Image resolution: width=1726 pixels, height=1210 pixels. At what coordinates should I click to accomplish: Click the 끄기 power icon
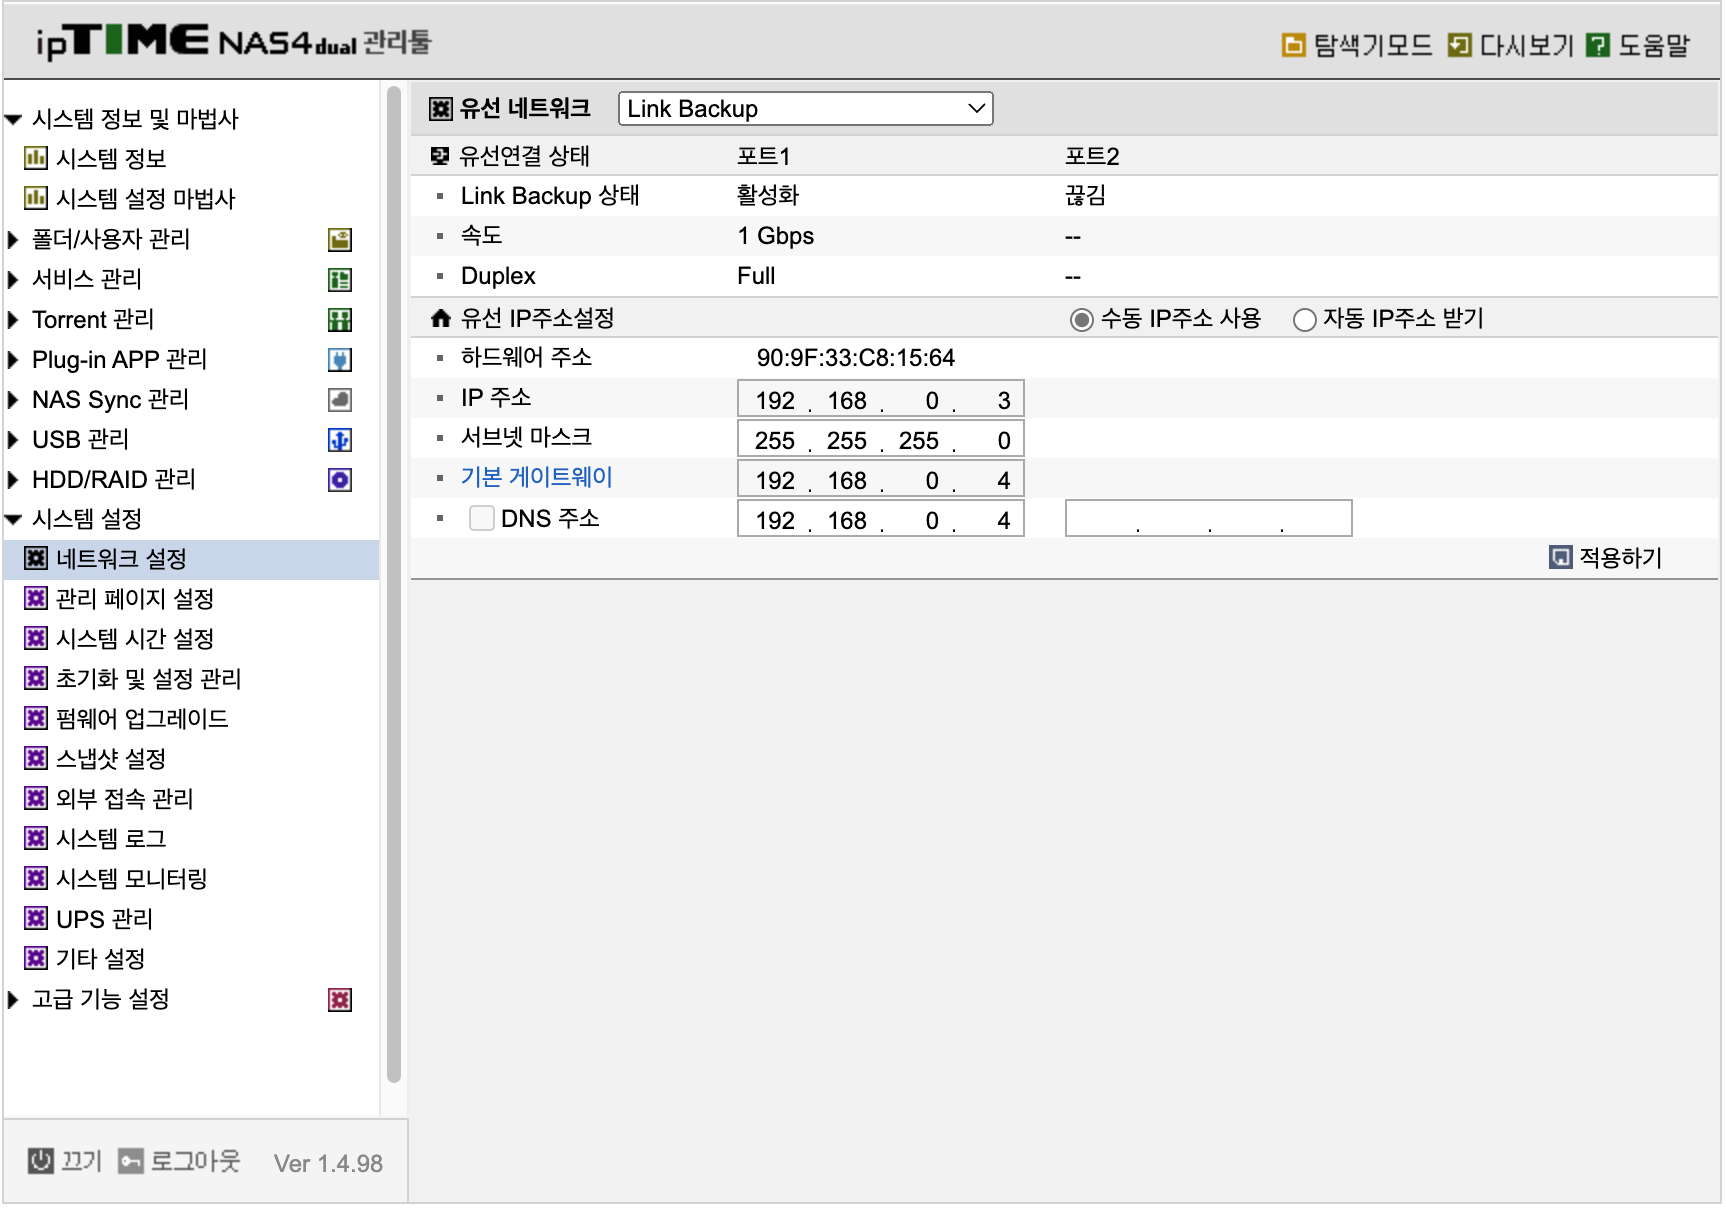point(40,1161)
